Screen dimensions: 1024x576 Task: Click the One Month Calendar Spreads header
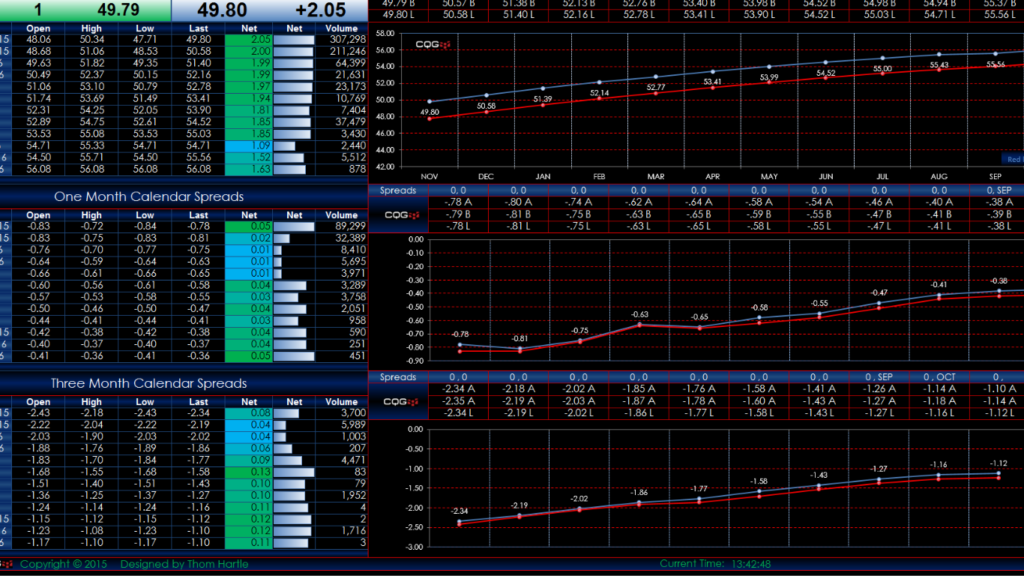pos(149,197)
